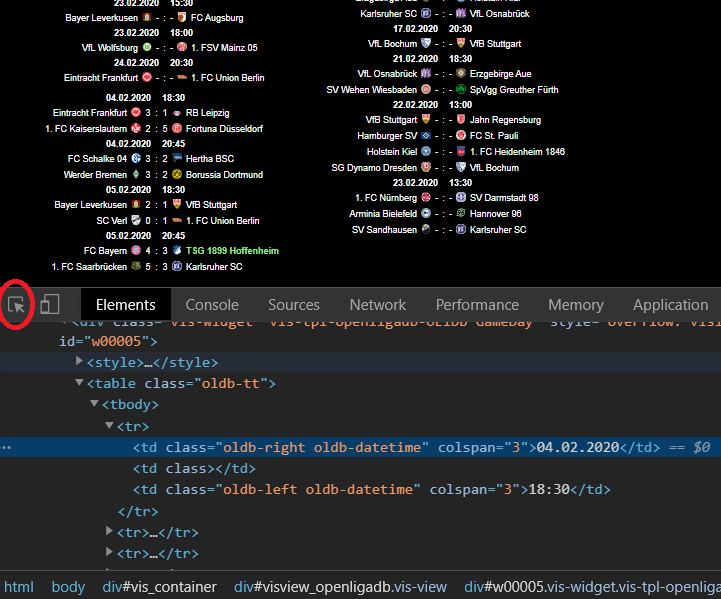Click the TSG 1899 Hoffenheim logo
The height and width of the screenshot is (599, 721).
(x=177, y=250)
